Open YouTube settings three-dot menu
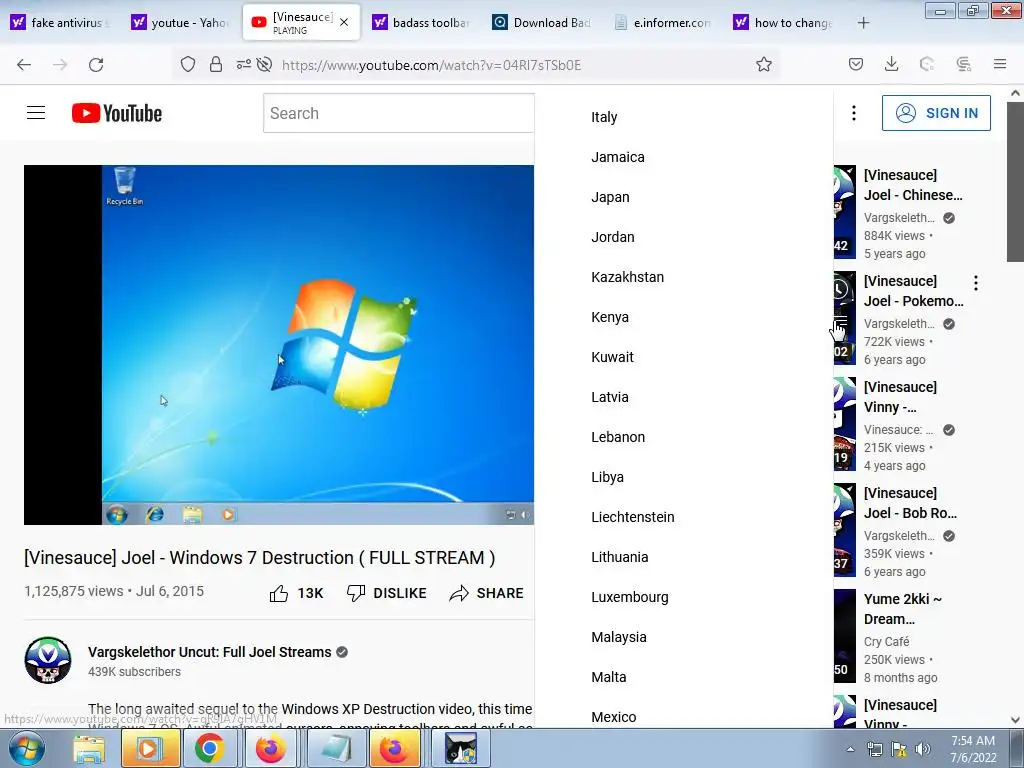The width and height of the screenshot is (1024, 768). (x=854, y=113)
